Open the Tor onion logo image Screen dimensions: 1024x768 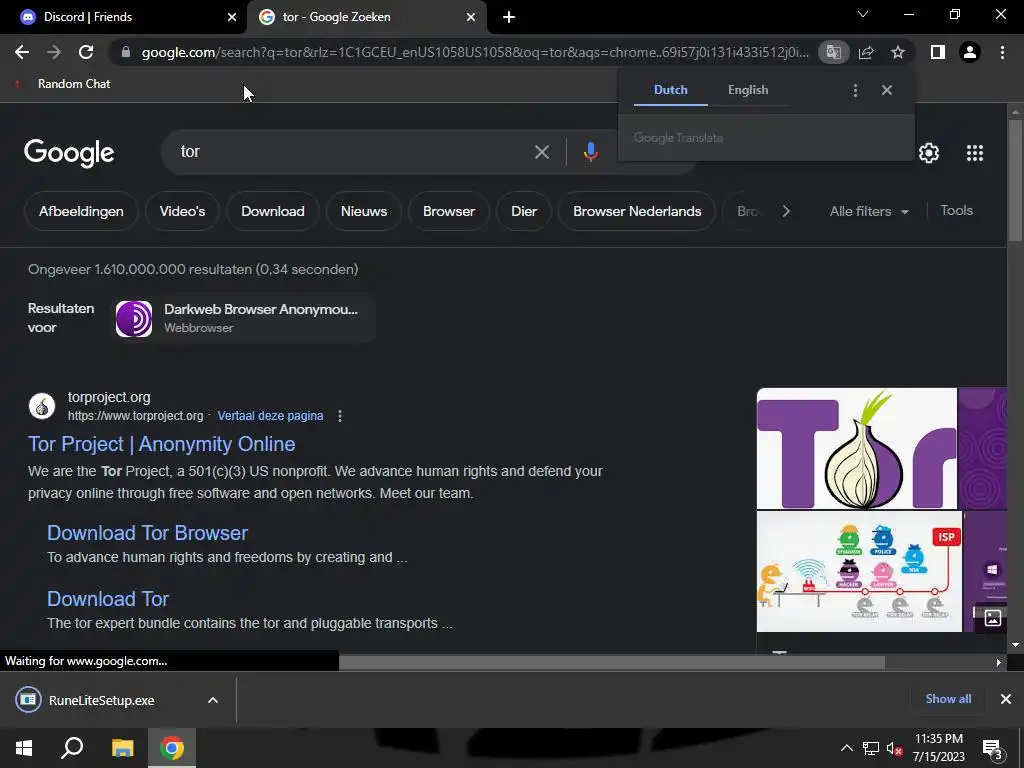pyautogui.click(x=857, y=448)
